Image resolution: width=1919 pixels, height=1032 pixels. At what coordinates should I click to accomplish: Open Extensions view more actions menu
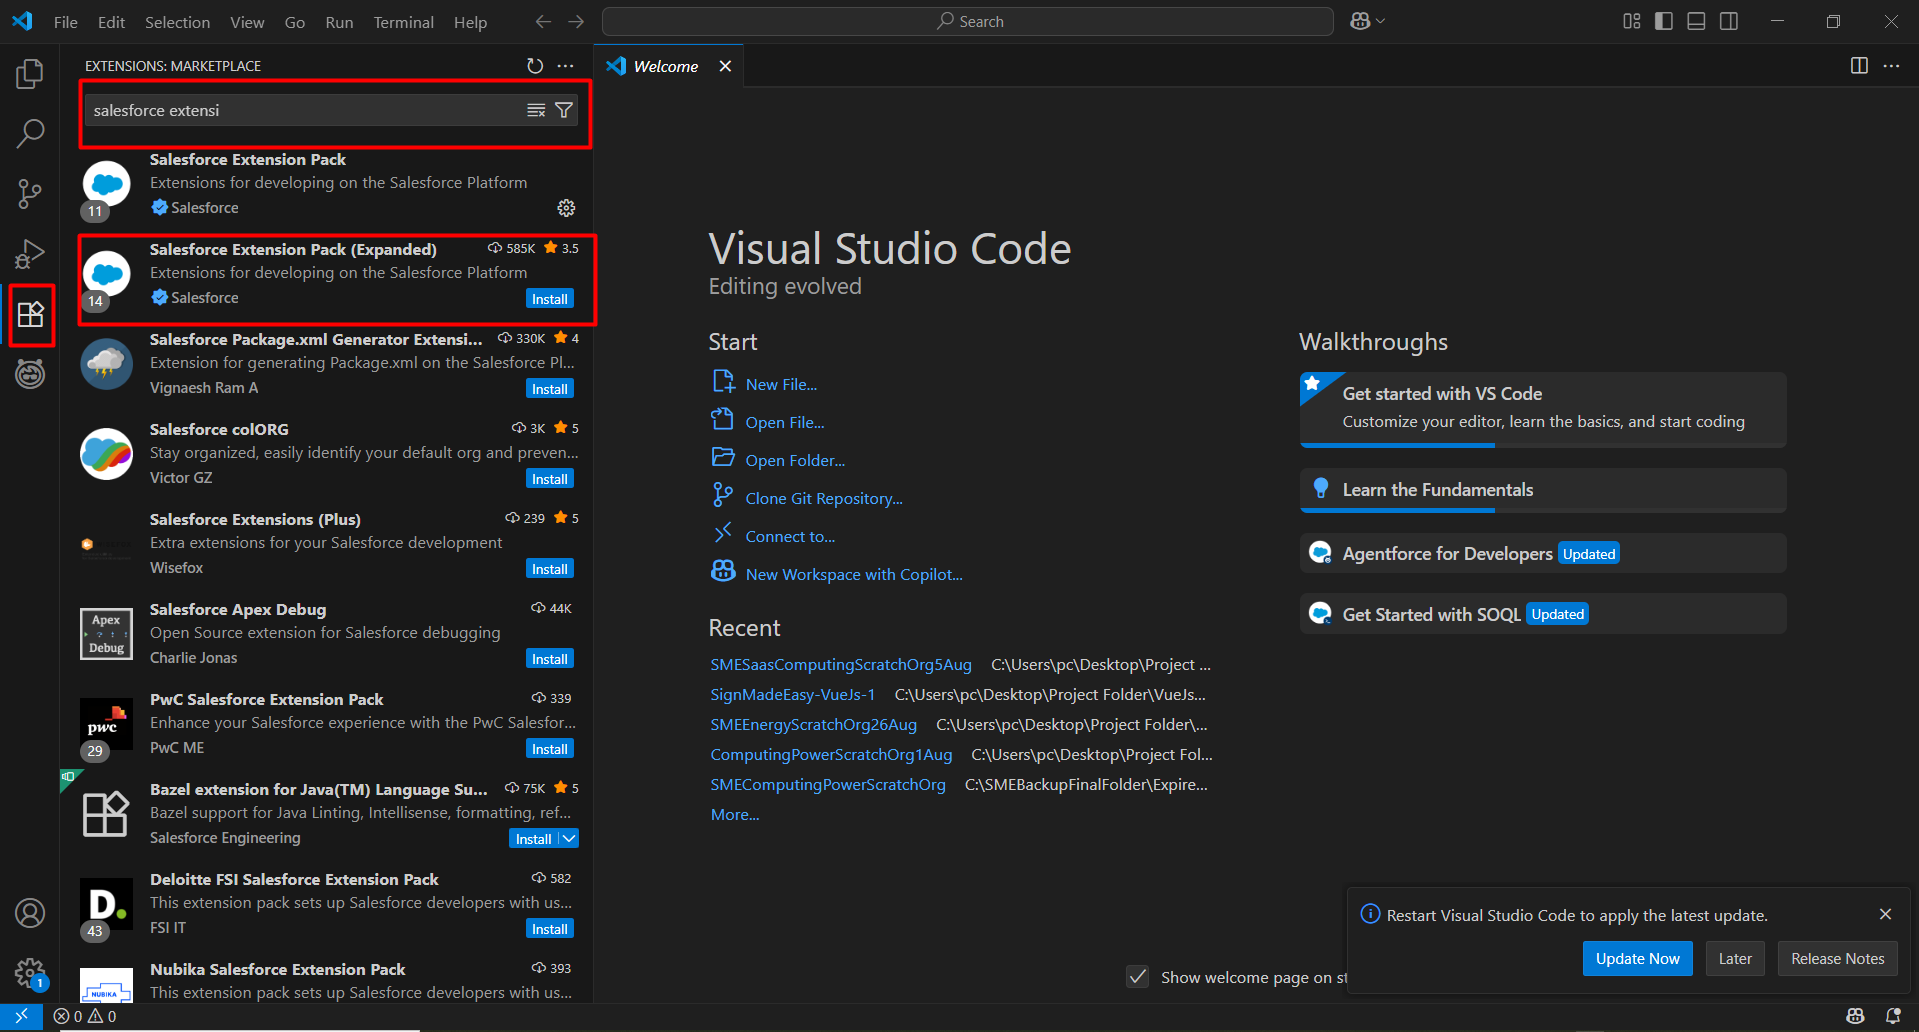pos(566,66)
